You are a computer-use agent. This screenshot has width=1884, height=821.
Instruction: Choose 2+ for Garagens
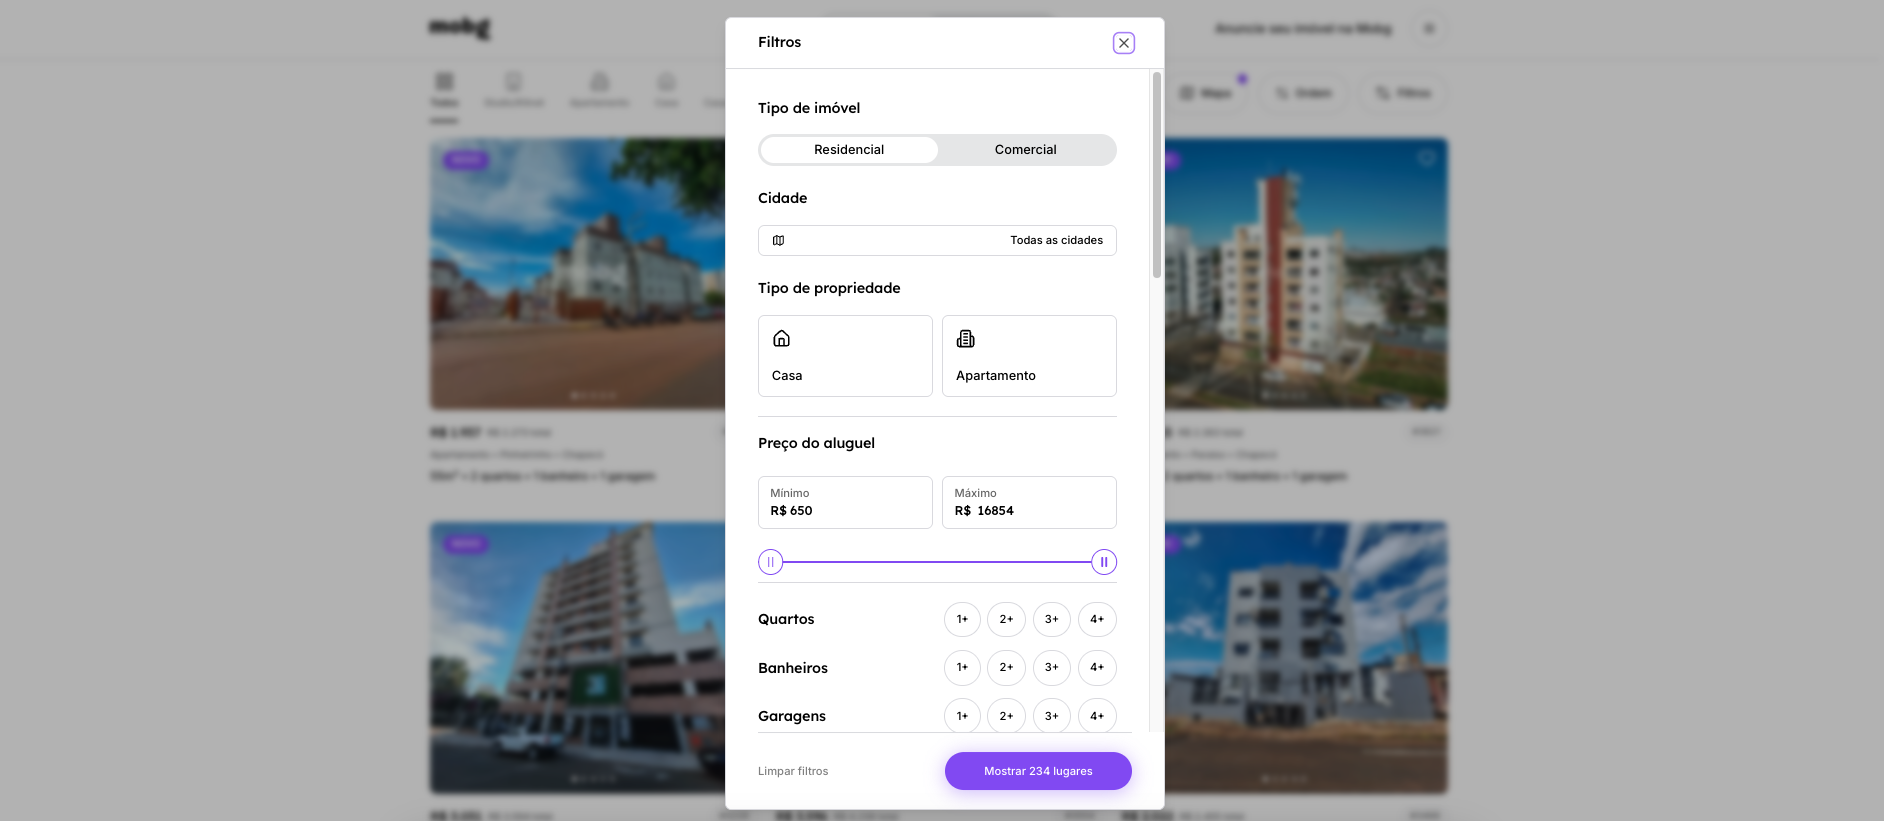[1006, 716]
